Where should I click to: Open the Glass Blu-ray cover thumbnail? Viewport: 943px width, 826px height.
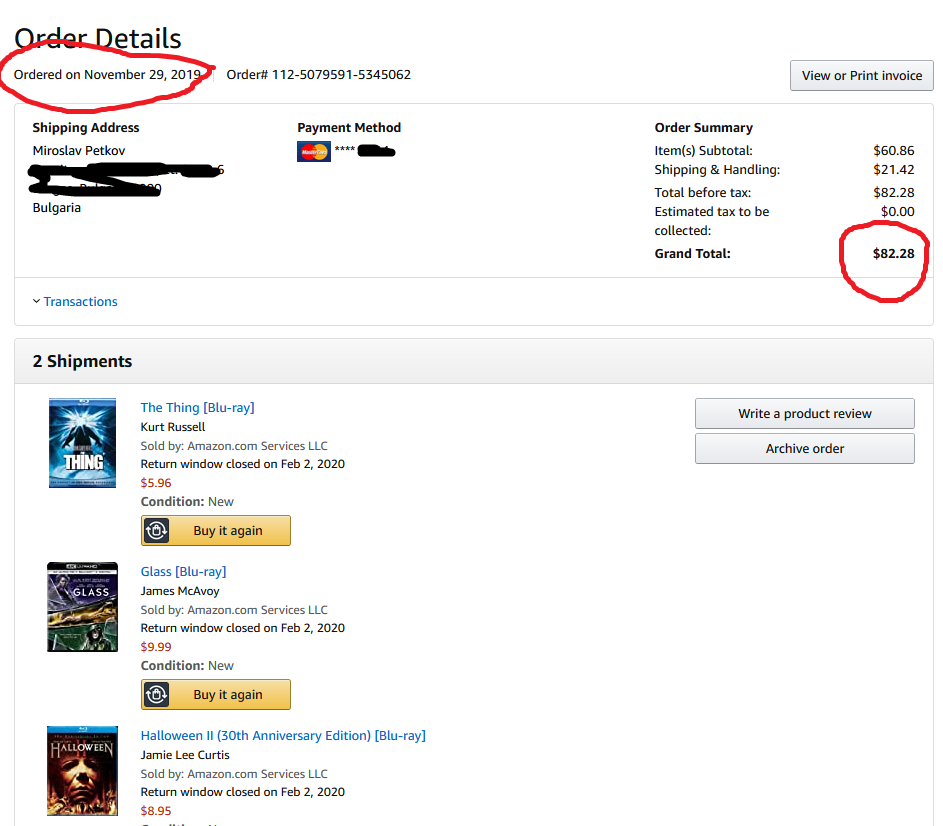coord(82,607)
